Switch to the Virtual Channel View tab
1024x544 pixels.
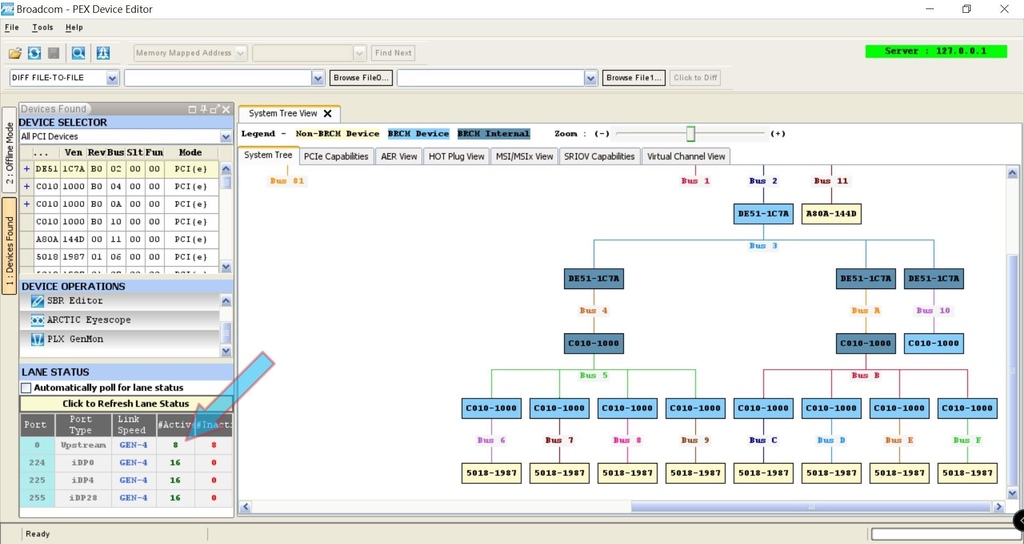pyautogui.click(x=686, y=157)
